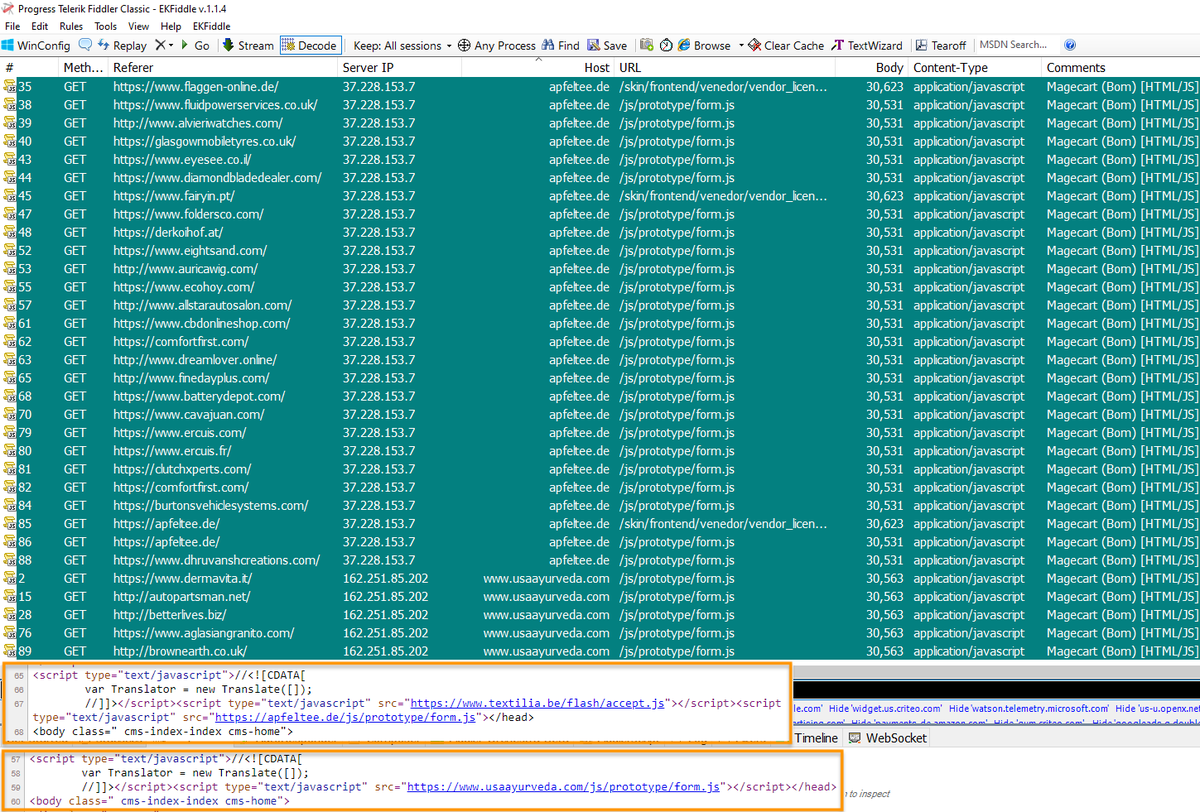This screenshot has height=812, width=1200.
Task: Select row with referer https://www.dermavita.it/
Action: tap(600, 578)
